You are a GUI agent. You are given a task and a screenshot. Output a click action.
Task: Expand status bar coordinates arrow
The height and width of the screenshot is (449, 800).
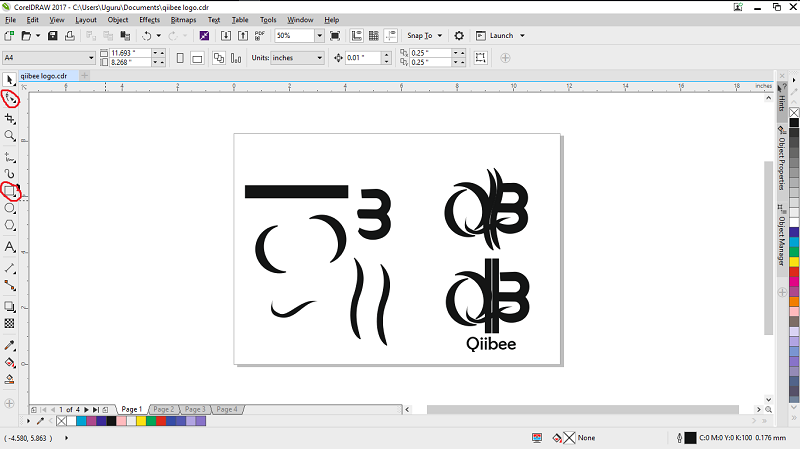pyautogui.click(x=66, y=438)
